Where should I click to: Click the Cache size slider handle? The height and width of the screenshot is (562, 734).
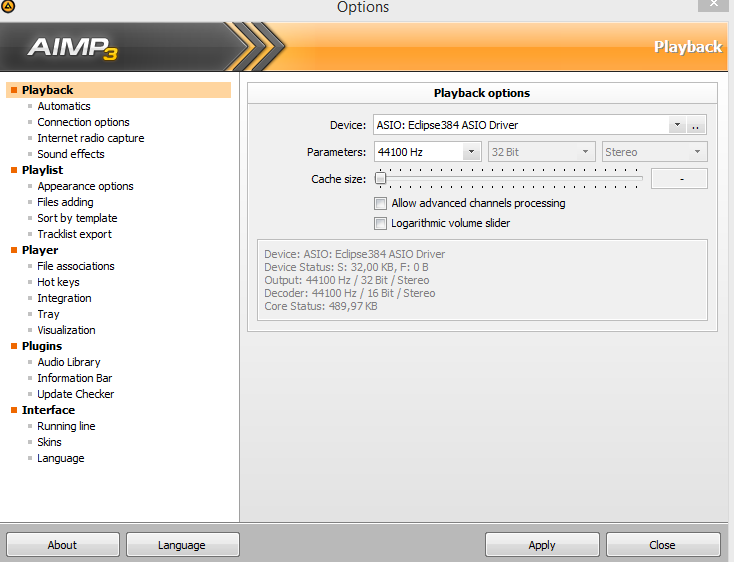(x=380, y=178)
